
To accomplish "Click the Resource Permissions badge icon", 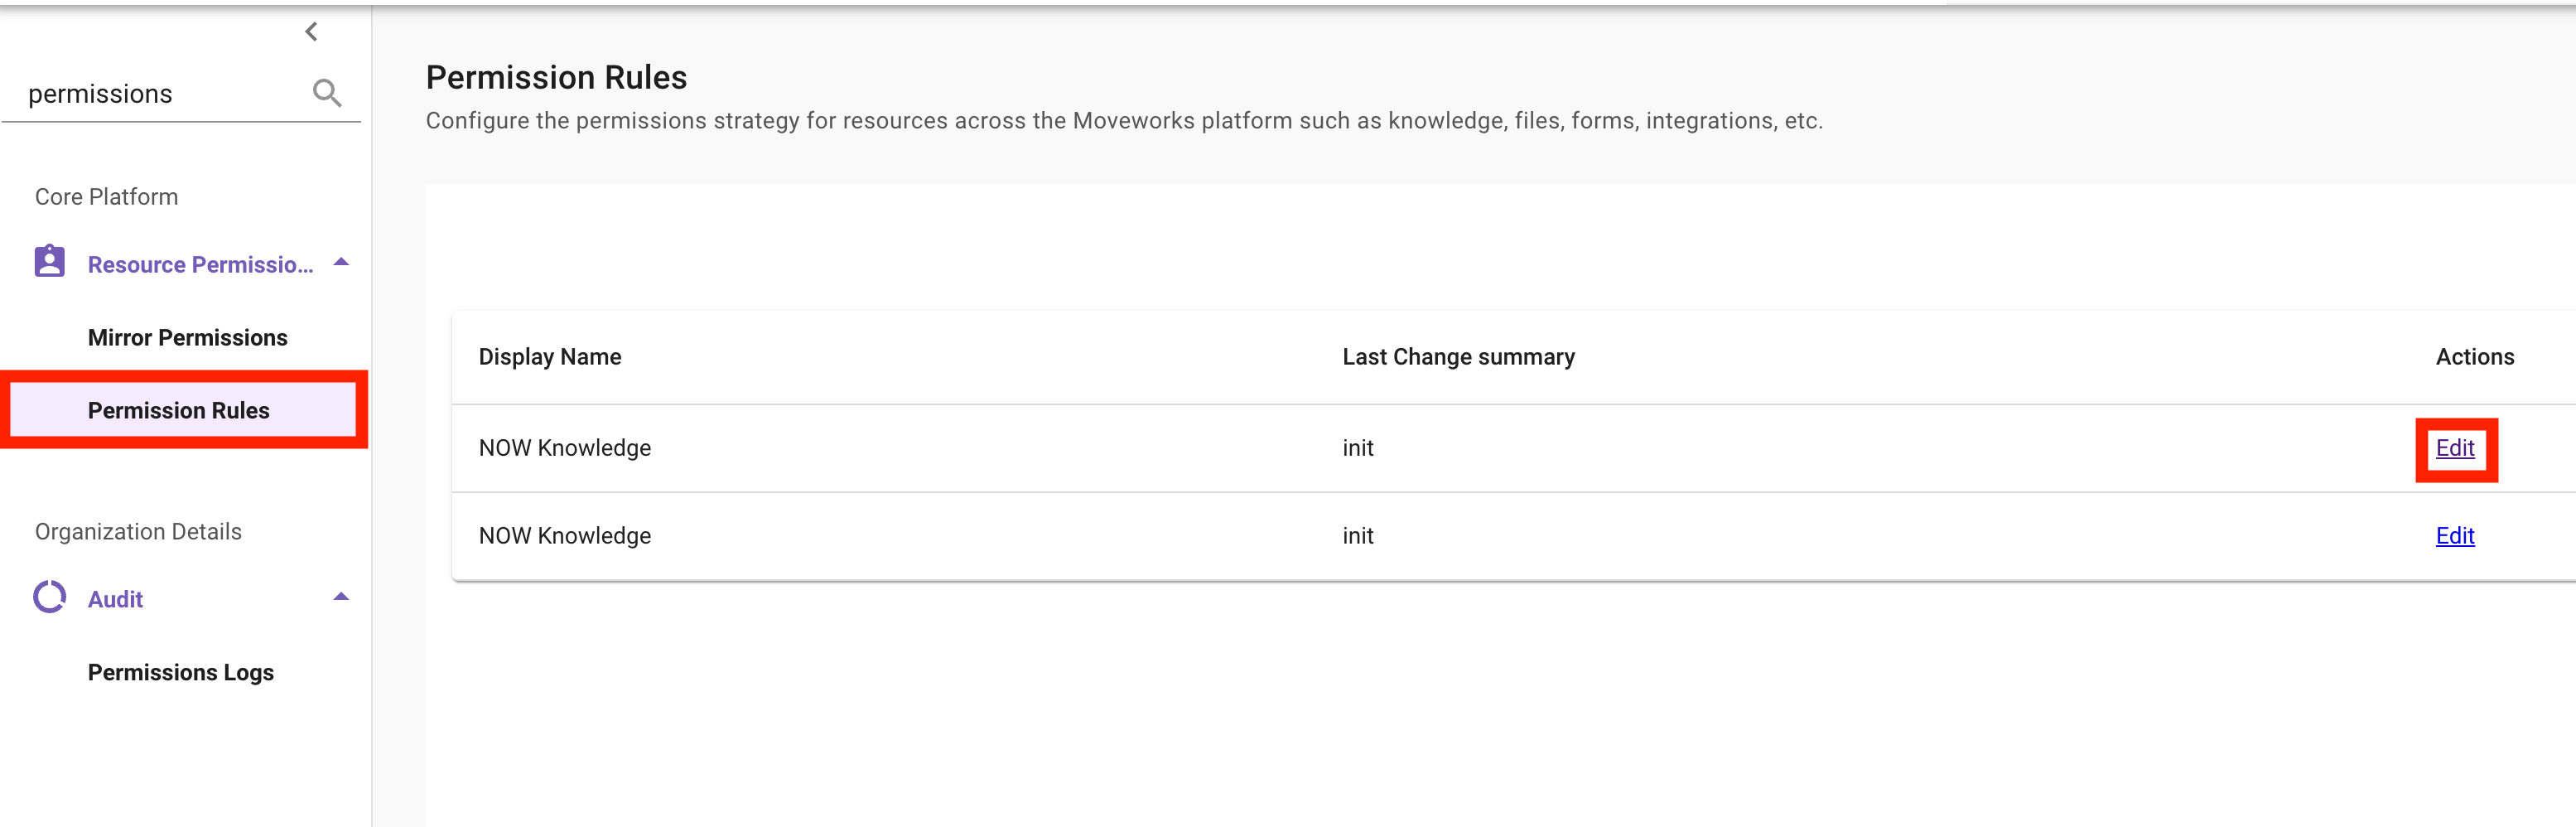I will [x=50, y=262].
